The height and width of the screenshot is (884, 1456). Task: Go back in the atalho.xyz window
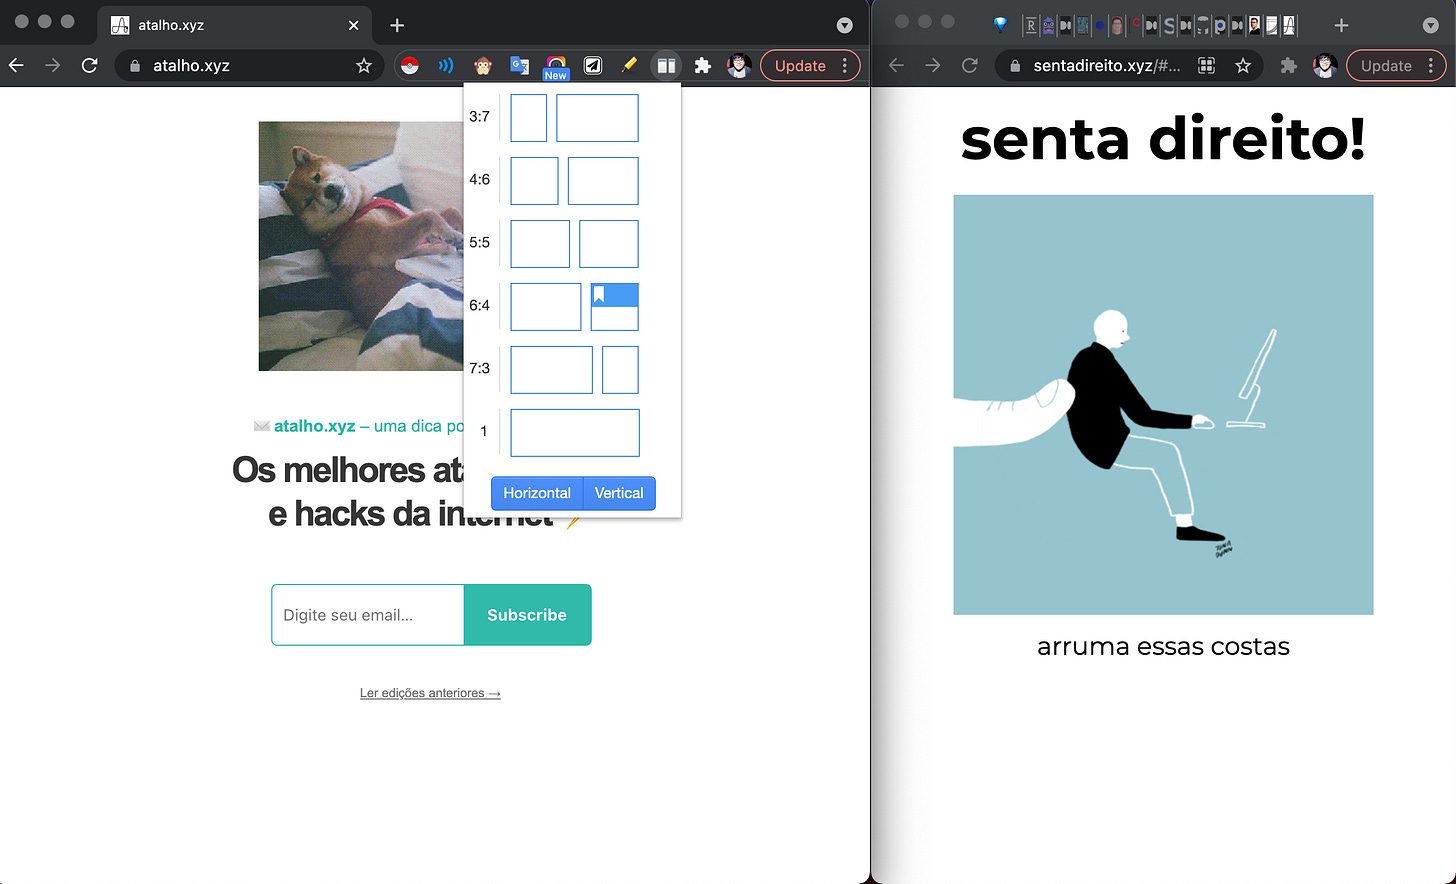pyautogui.click(x=16, y=66)
